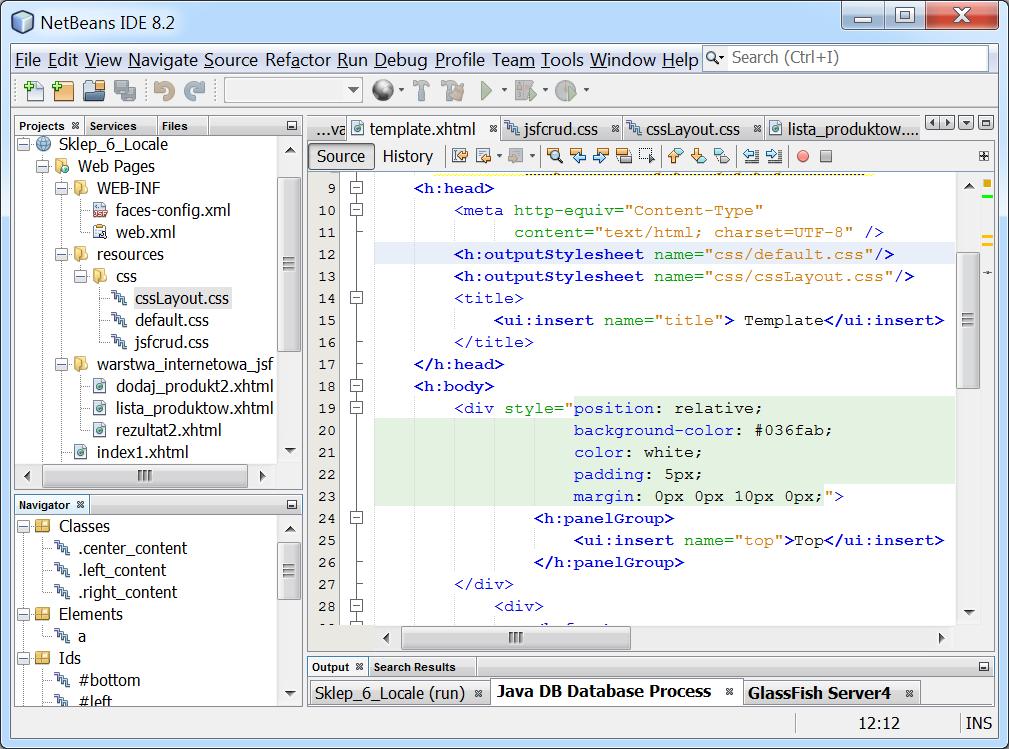Click the split editor icon above the scrollbar
This screenshot has height=749, width=1009.
point(984,156)
